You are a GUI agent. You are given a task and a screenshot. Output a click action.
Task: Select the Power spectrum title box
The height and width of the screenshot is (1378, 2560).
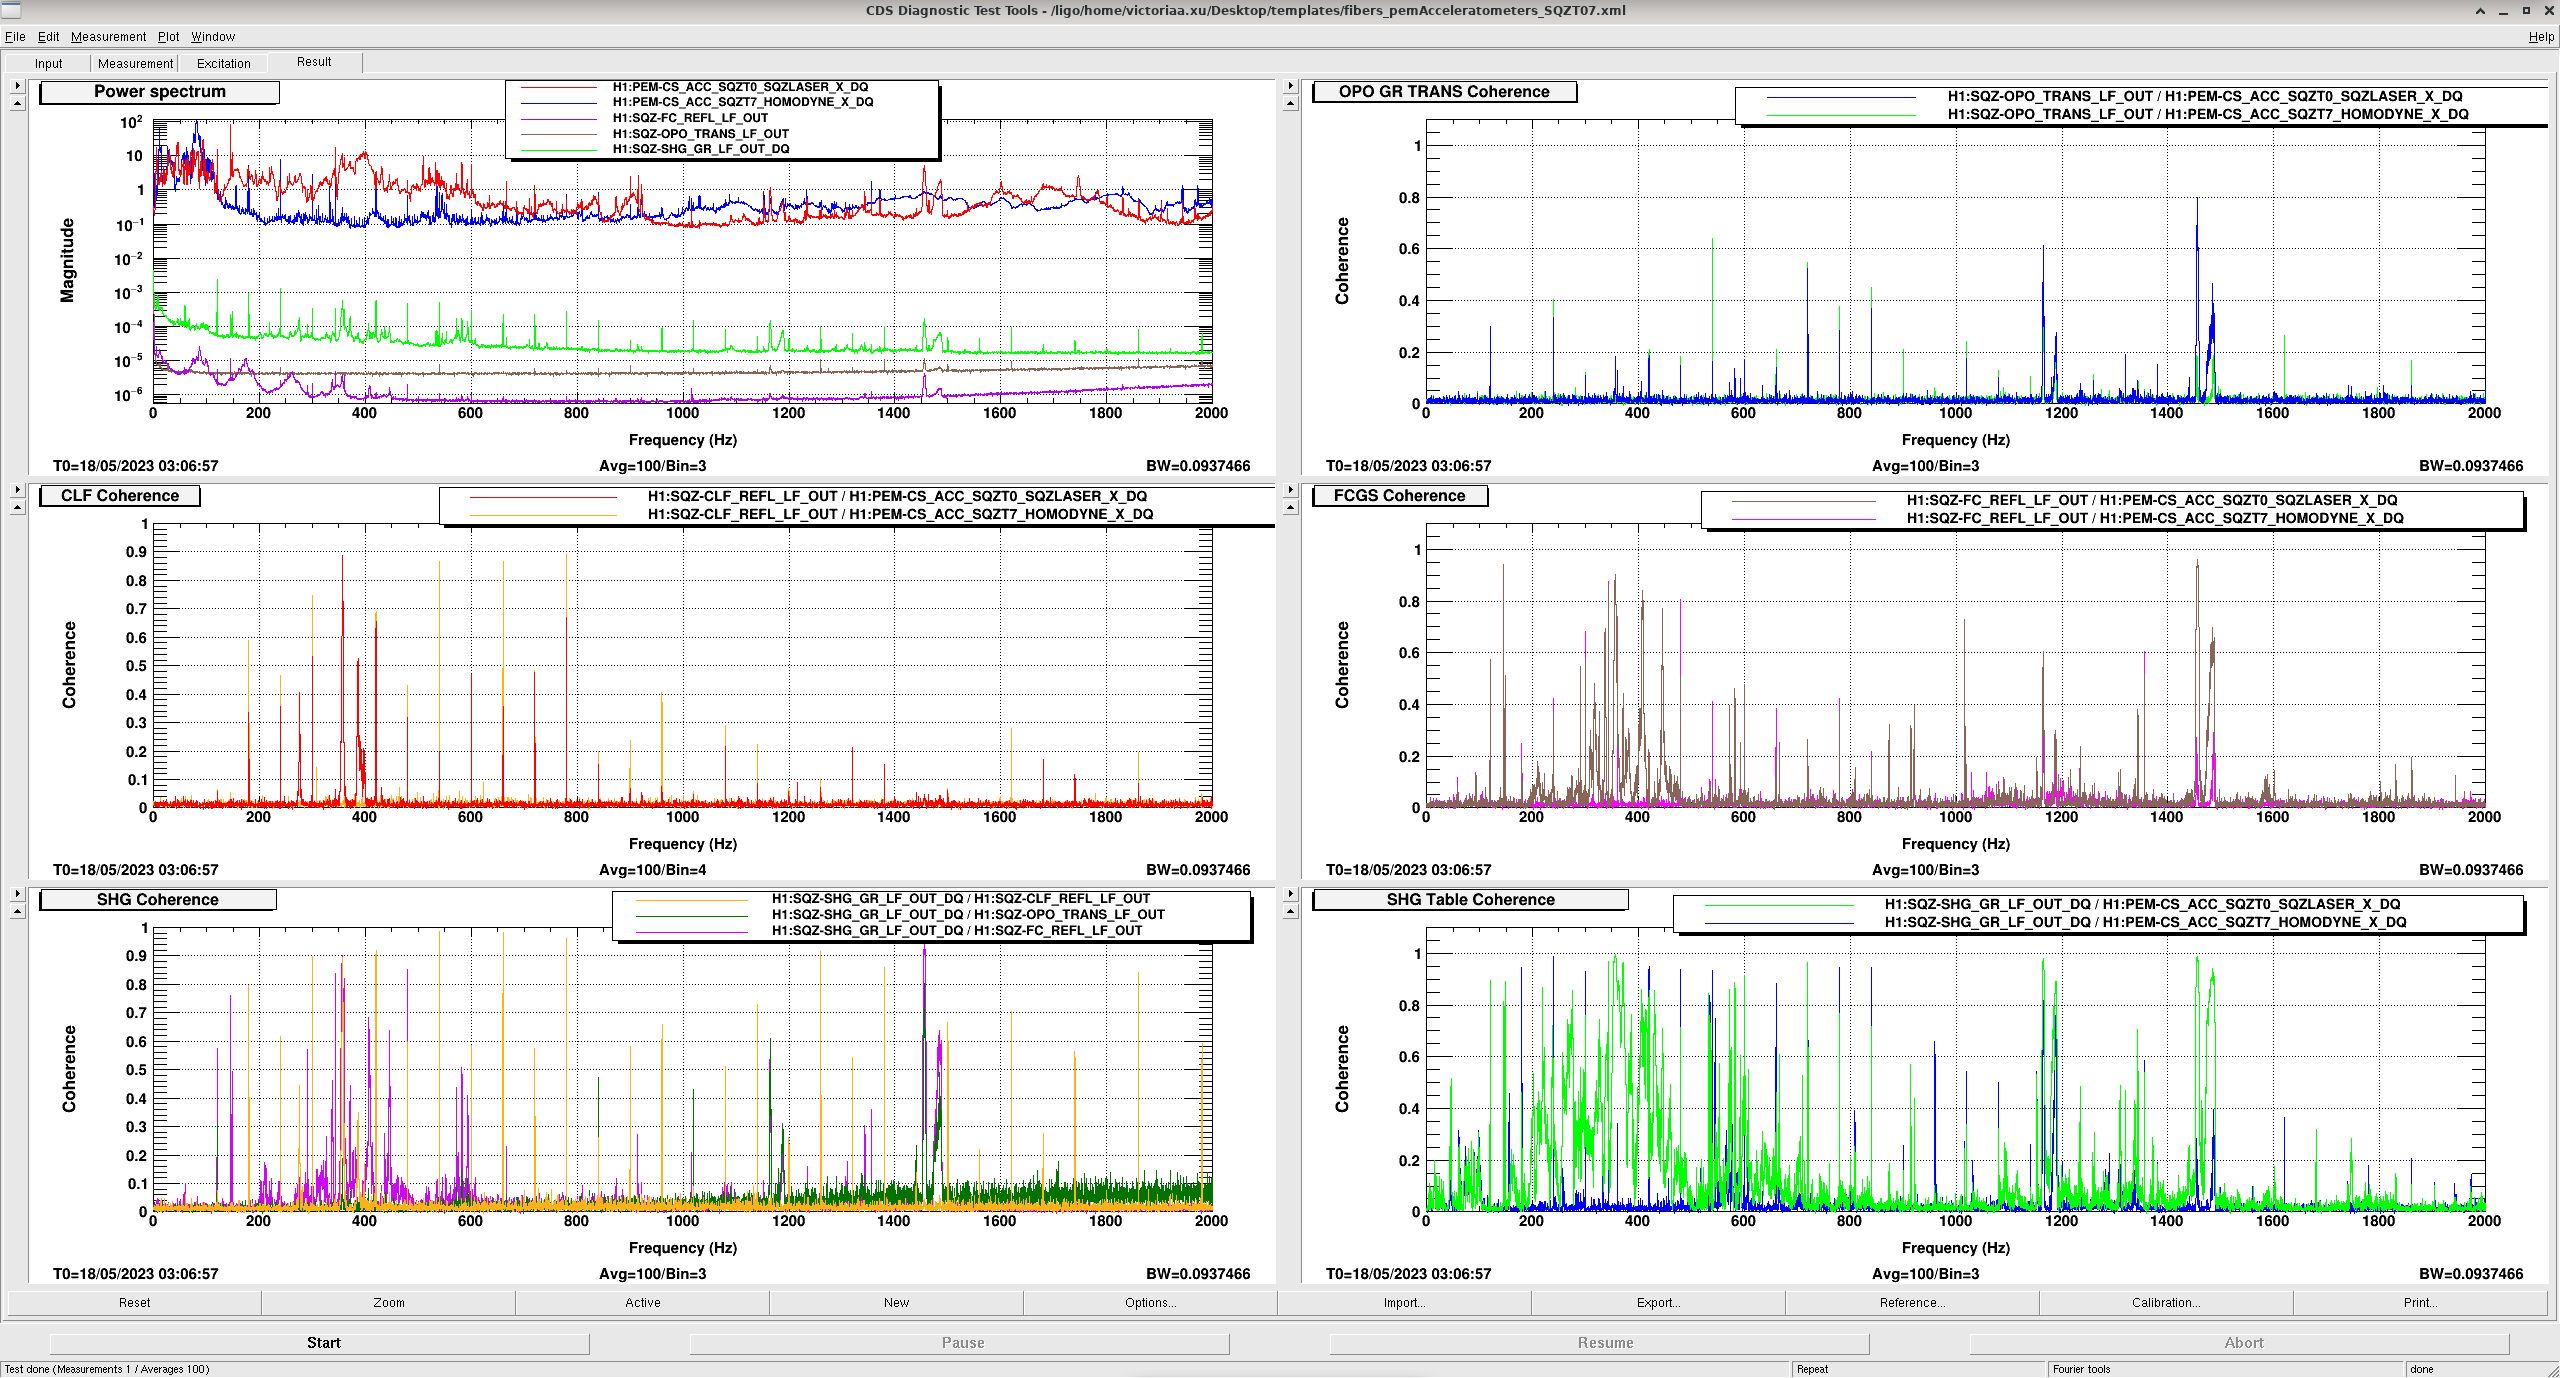159,92
